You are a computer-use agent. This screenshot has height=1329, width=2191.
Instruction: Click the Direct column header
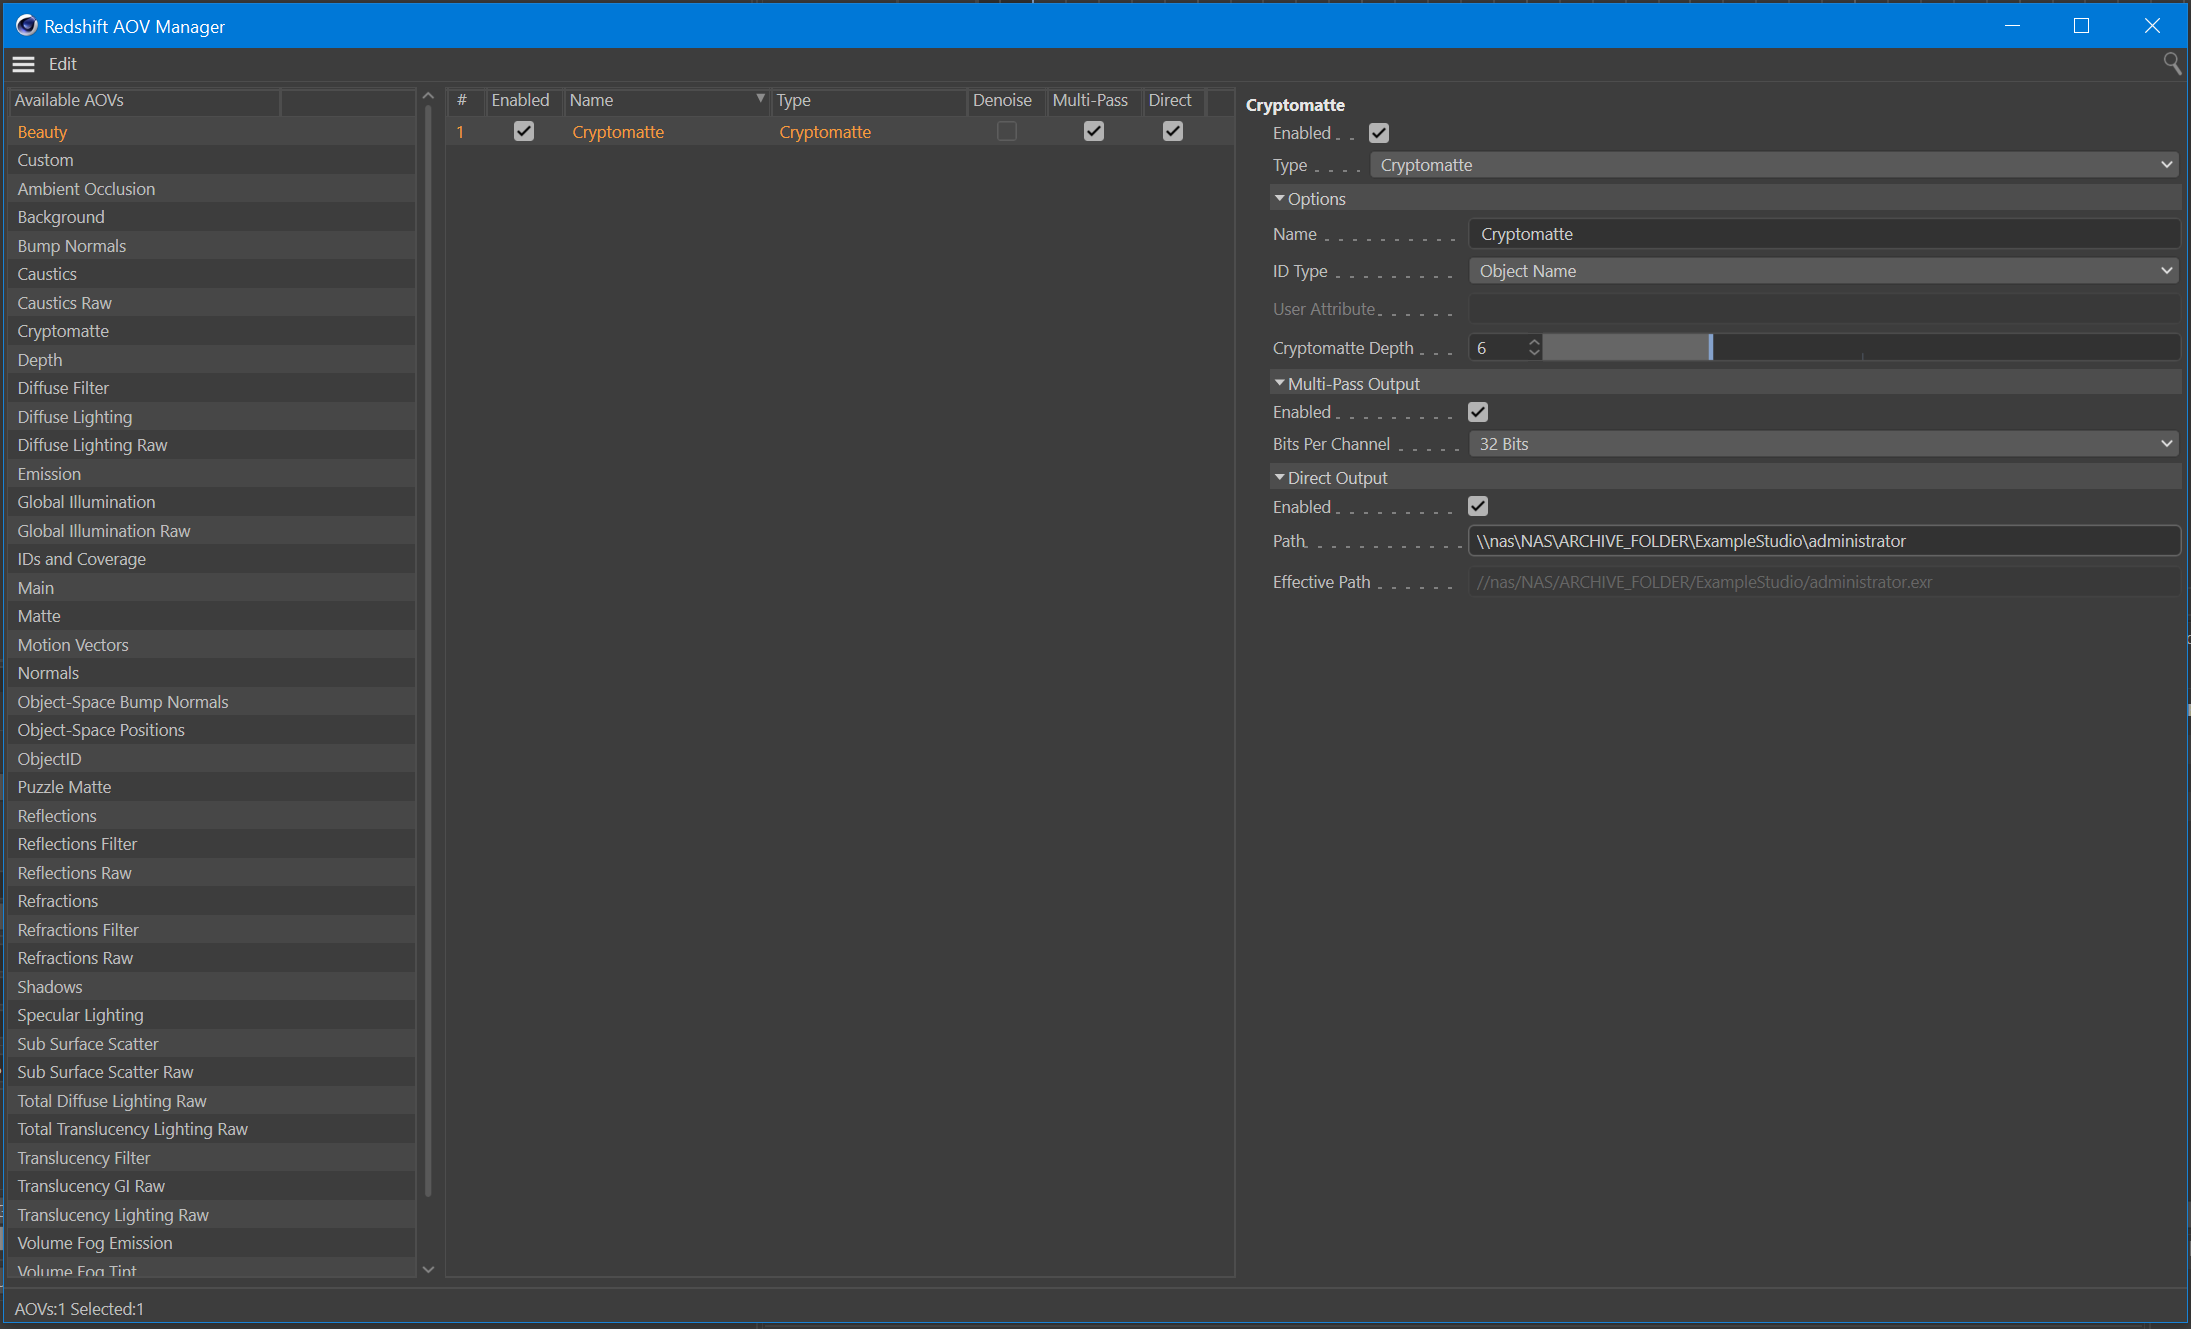click(1173, 100)
